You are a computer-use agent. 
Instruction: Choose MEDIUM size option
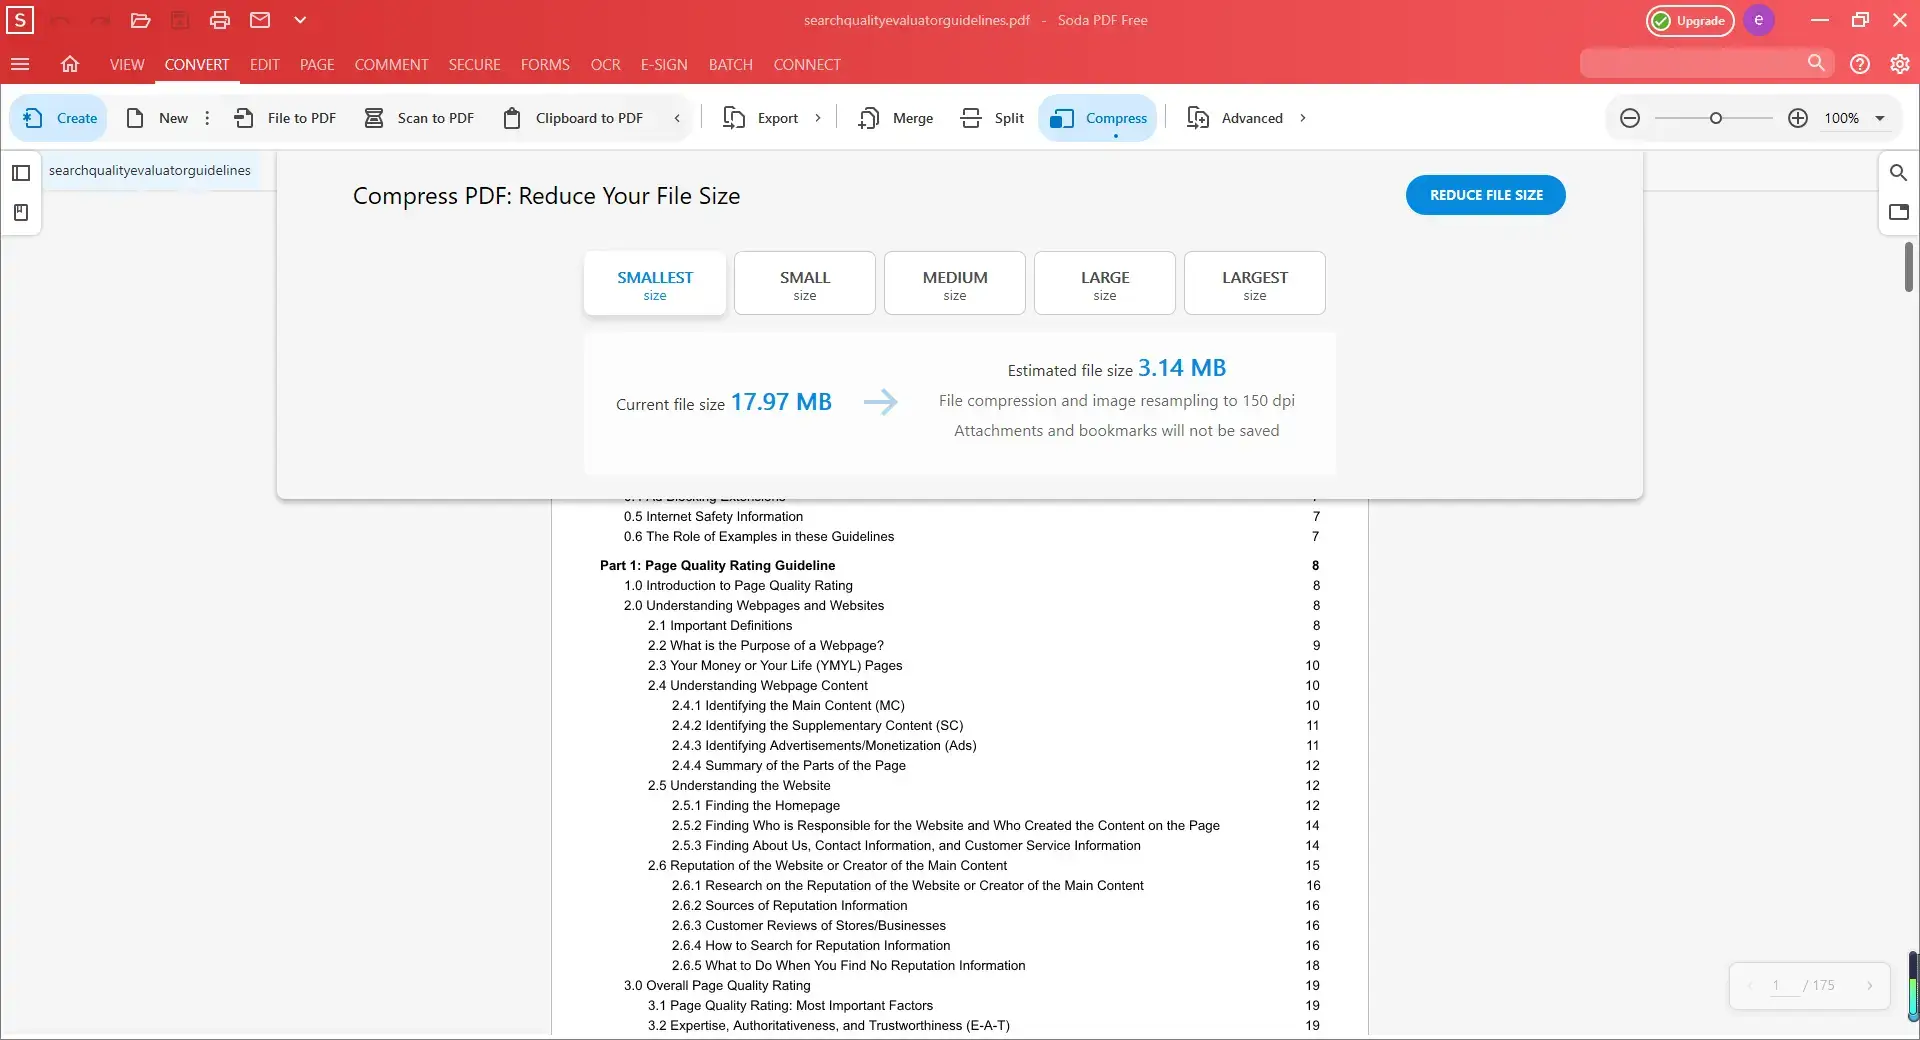[x=955, y=284]
